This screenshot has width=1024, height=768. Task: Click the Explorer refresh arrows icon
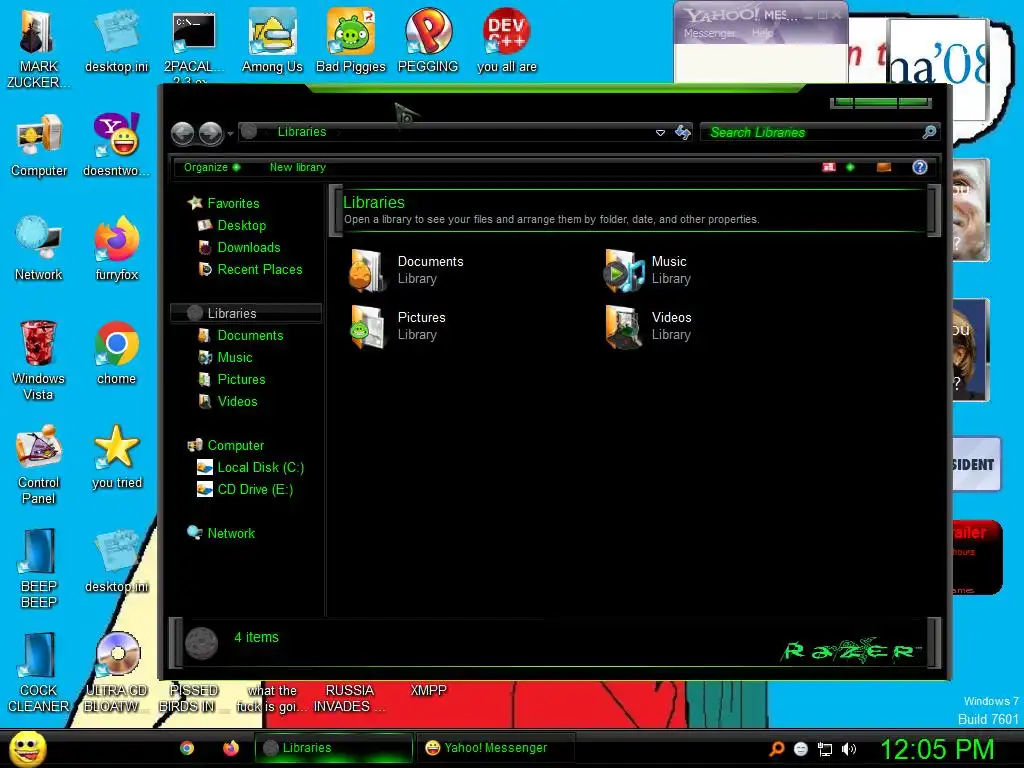[x=683, y=132]
